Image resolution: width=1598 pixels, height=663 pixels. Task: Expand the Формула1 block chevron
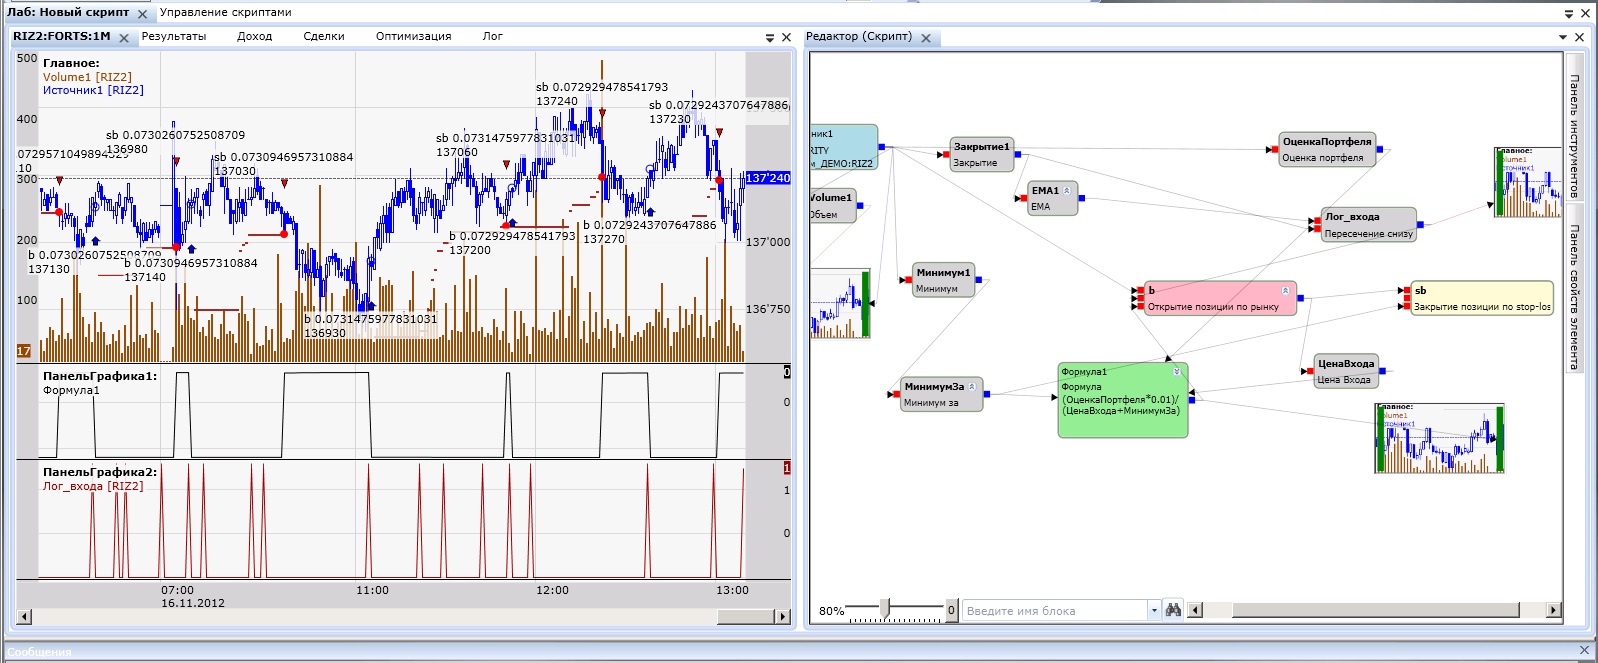1177,372
